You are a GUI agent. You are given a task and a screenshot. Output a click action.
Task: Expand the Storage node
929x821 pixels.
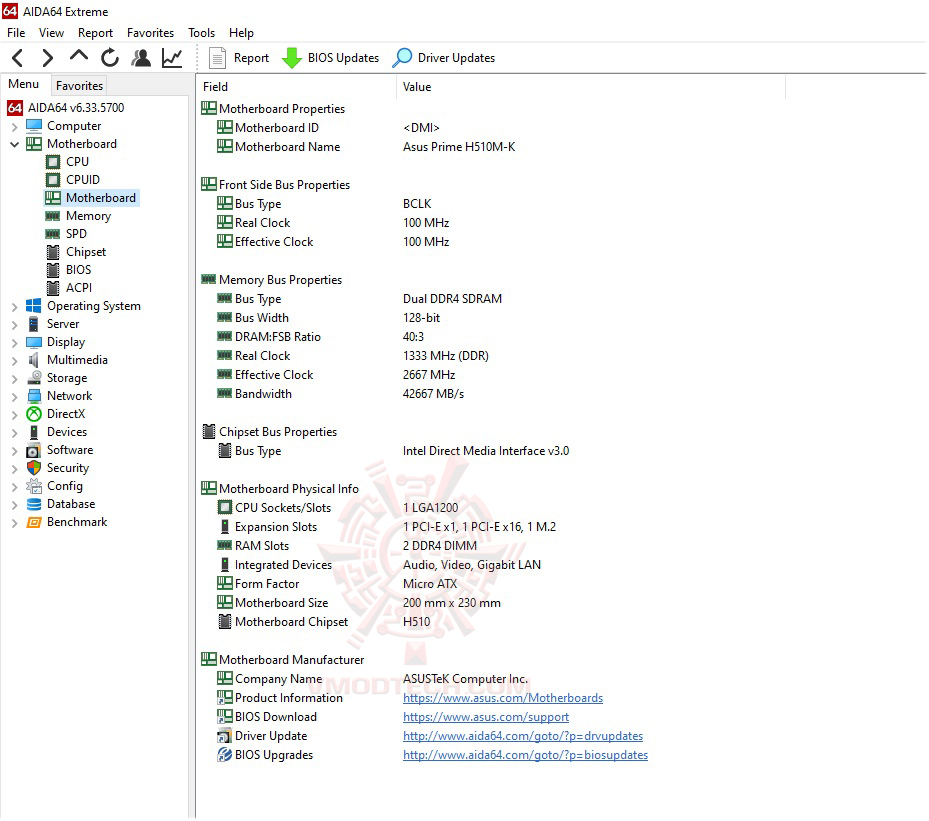pyautogui.click(x=15, y=379)
